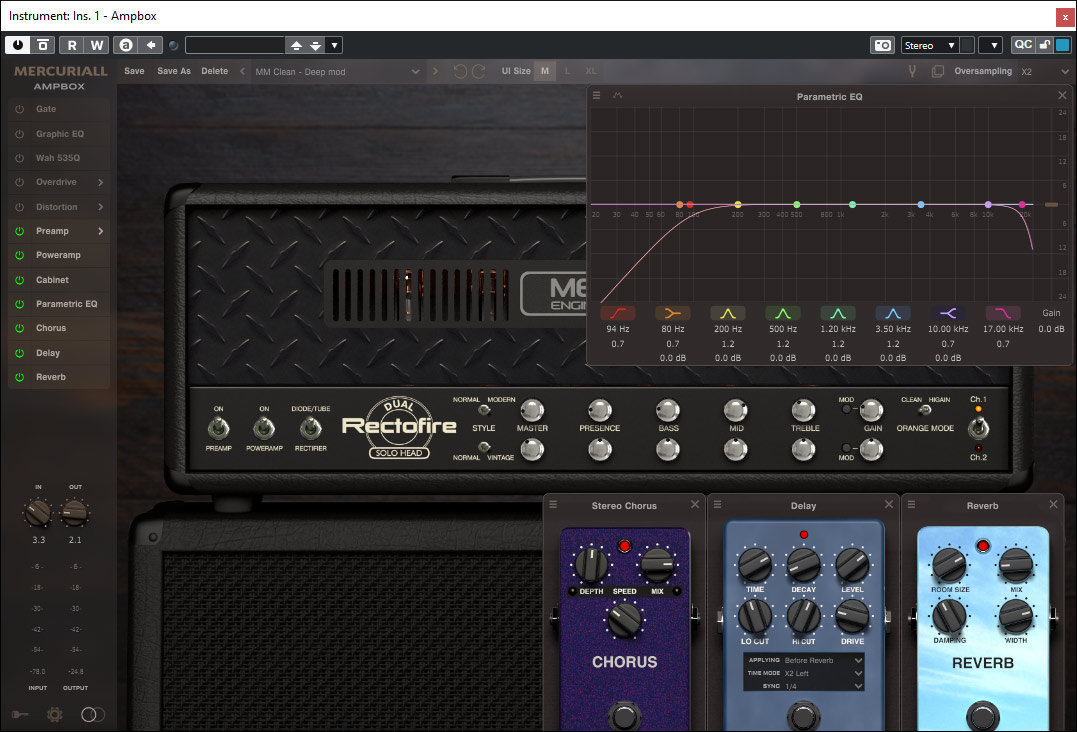This screenshot has height=732, width=1077.
Task: Adjust the IN input level knob
Action: (37, 514)
